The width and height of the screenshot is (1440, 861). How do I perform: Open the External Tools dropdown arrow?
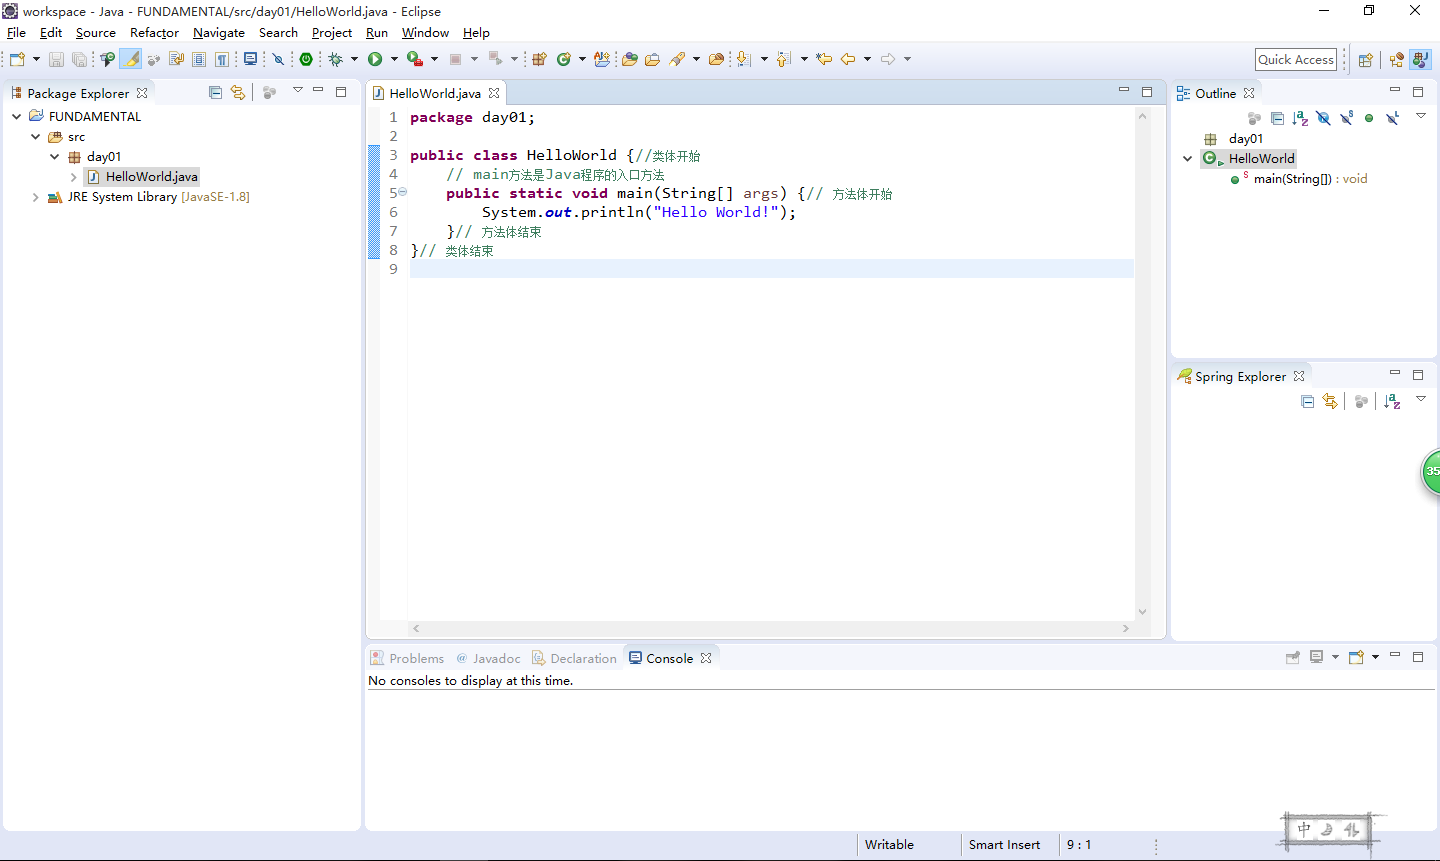[x=434, y=59]
